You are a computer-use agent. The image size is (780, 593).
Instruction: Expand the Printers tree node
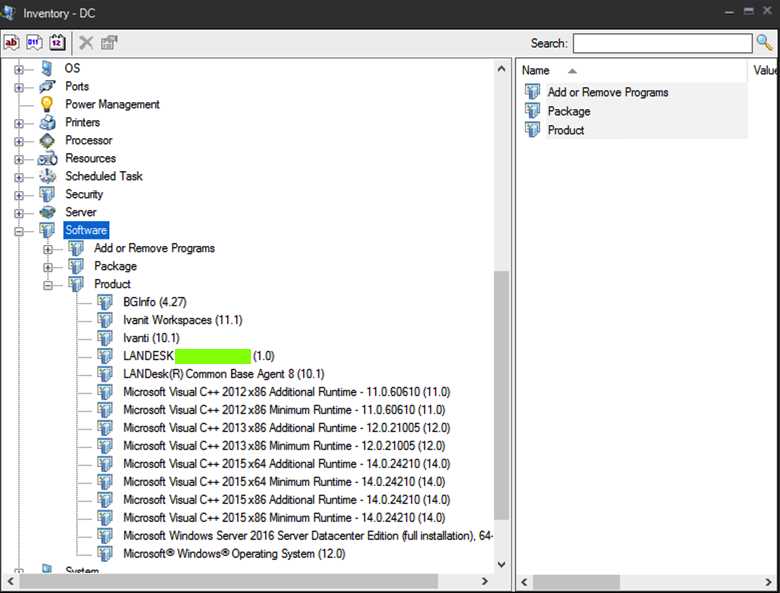pyautogui.click(x=19, y=123)
